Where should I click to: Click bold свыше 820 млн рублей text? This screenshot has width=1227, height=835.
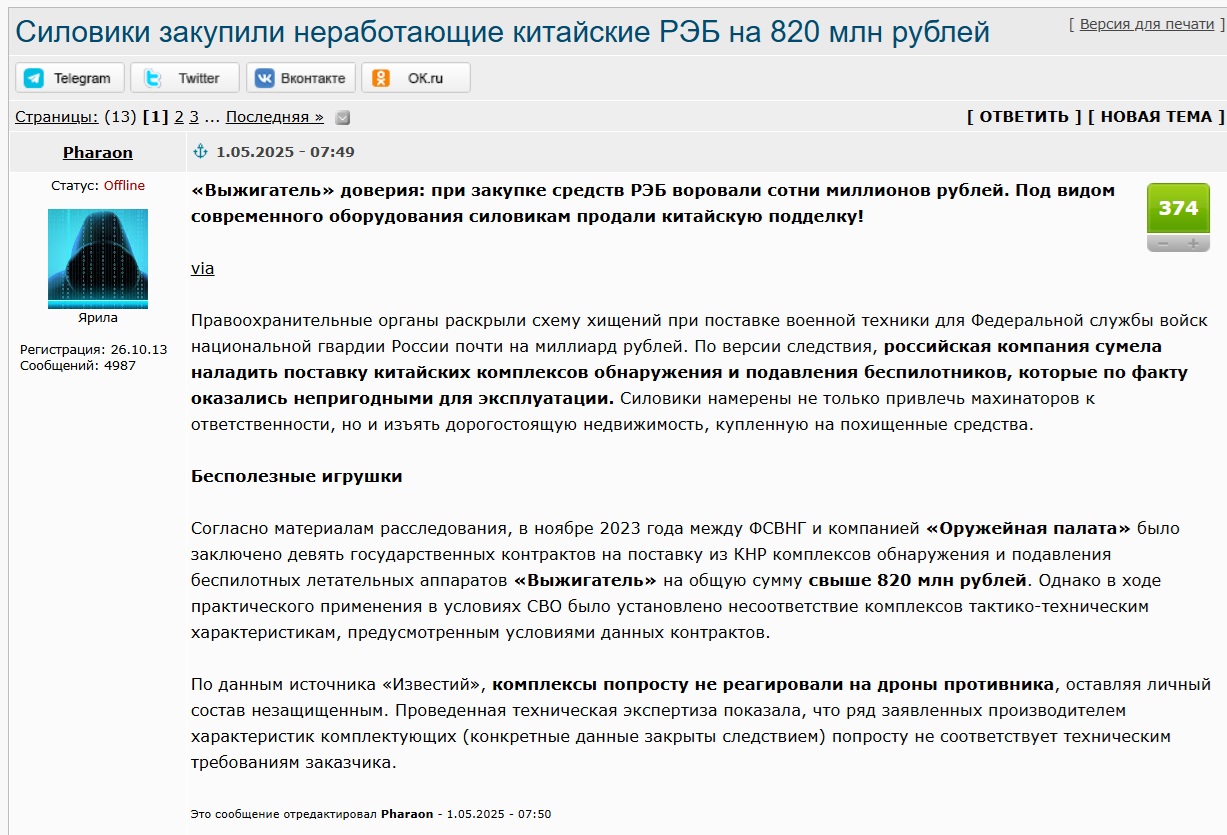tap(917, 580)
